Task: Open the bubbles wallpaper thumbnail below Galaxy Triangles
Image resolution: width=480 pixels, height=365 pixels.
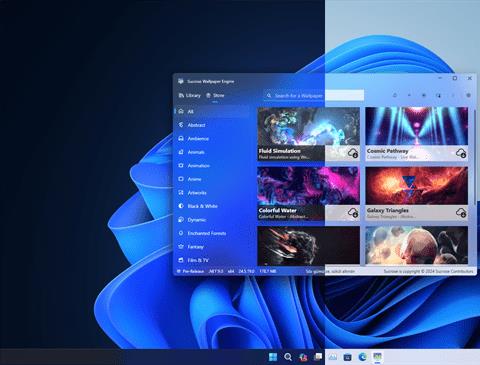Action: (x=417, y=246)
